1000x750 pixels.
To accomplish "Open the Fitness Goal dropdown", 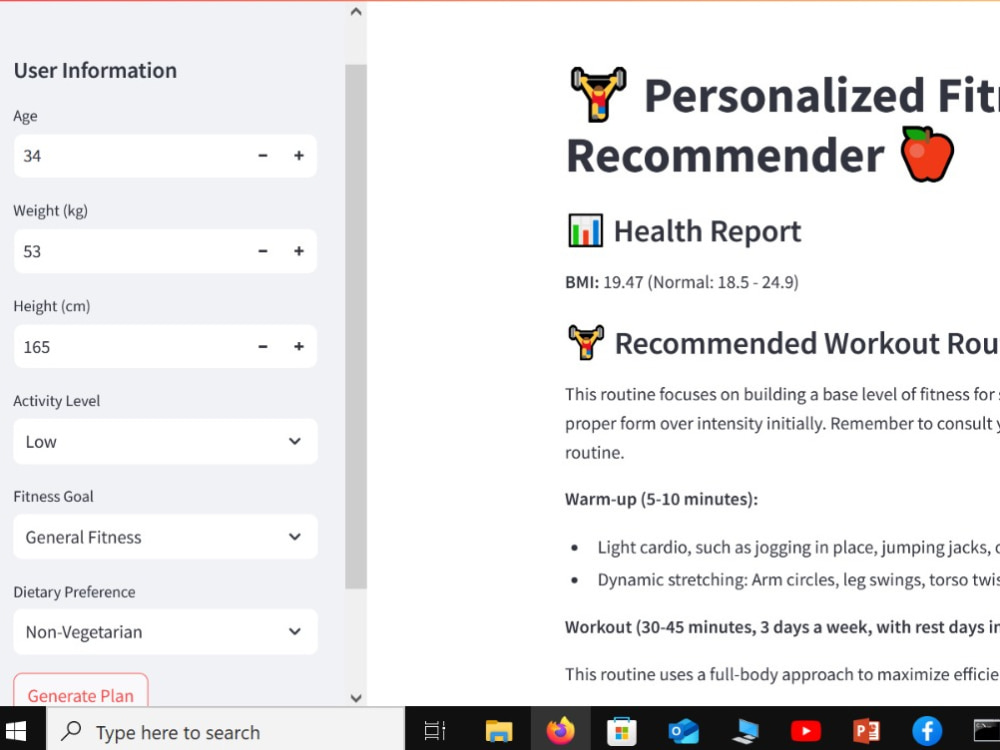I will (165, 537).
